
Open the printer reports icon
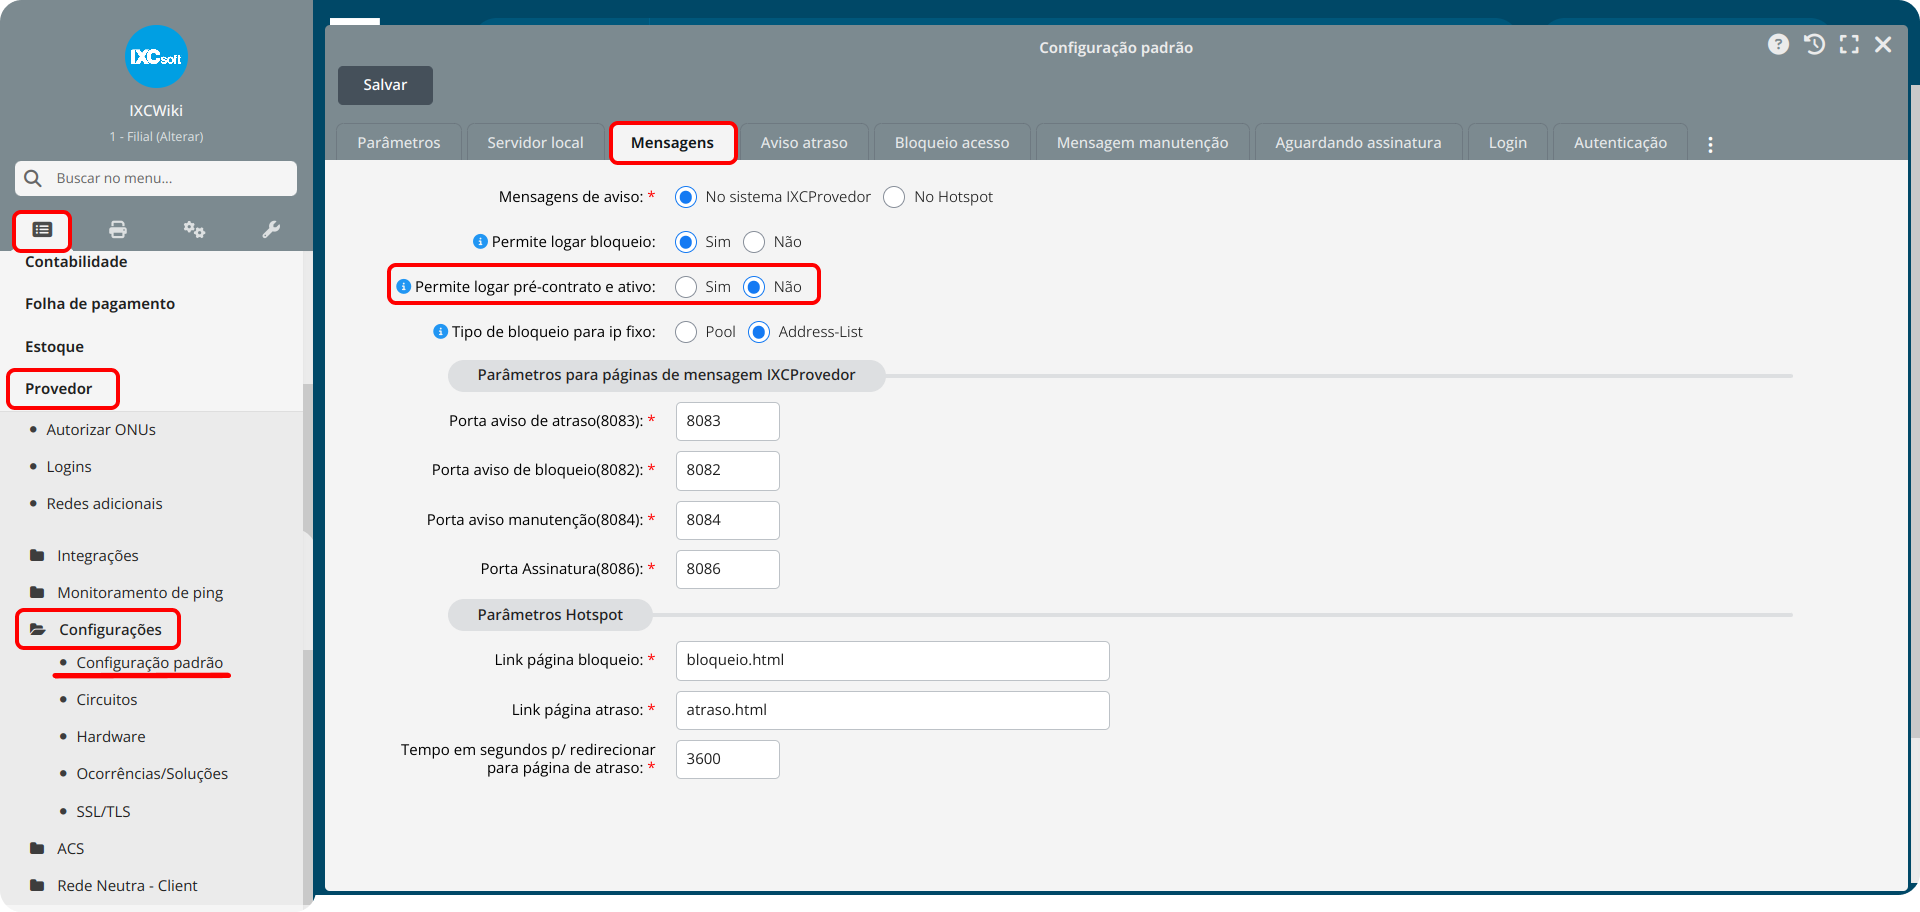click(x=118, y=230)
